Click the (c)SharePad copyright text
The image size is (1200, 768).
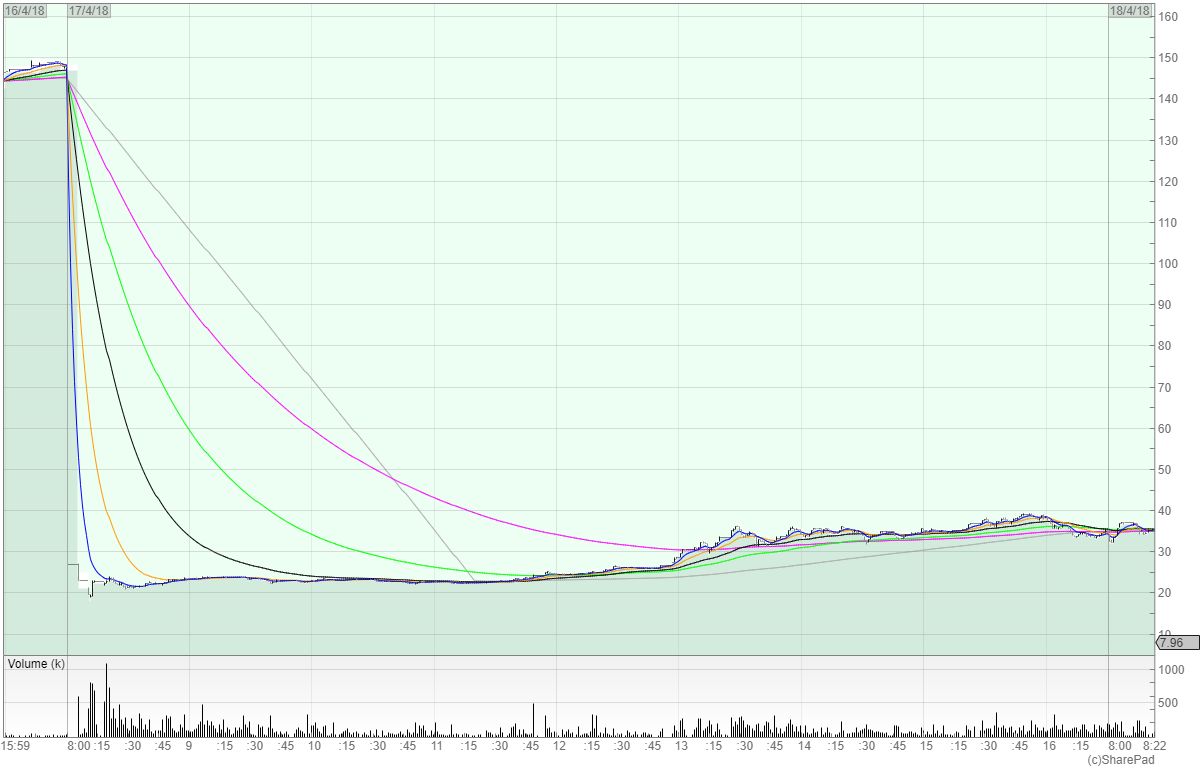pyautogui.click(x=1120, y=760)
